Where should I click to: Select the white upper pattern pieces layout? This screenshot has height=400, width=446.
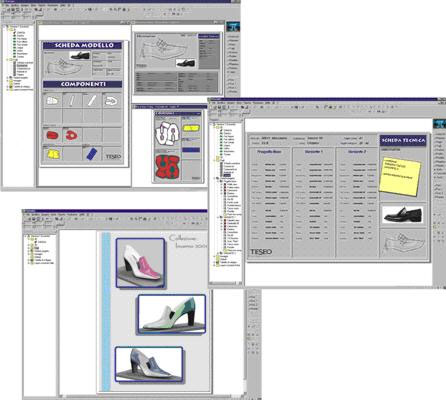tap(167, 133)
